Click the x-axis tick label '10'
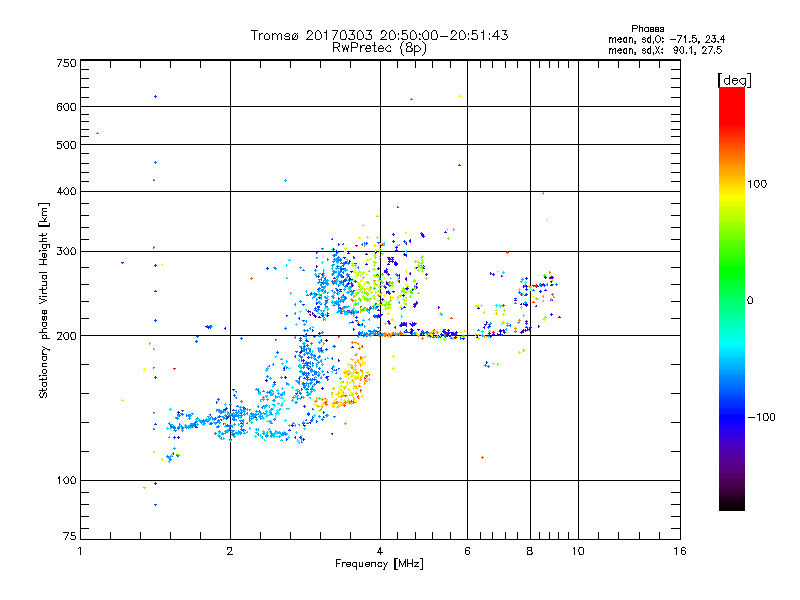 pos(578,551)
